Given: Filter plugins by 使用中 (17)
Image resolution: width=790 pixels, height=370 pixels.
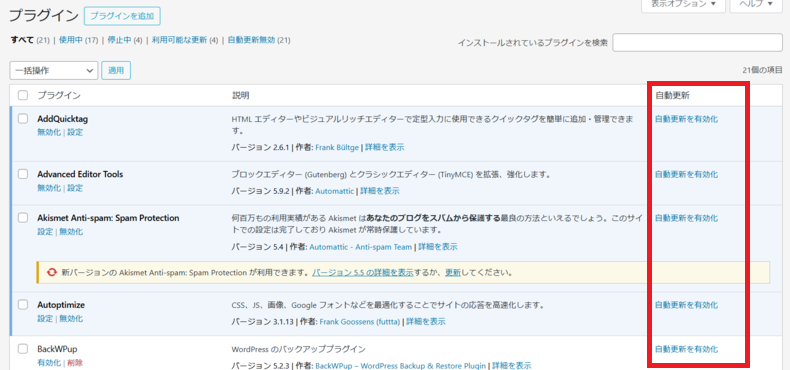Looking at the screenshot, I should tap(78, 40).
